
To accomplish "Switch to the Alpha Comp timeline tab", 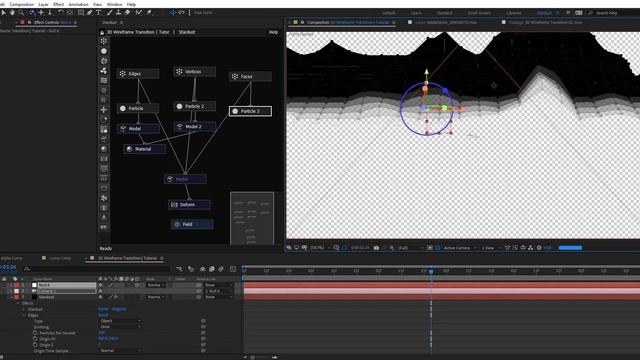I will point(12,258).
